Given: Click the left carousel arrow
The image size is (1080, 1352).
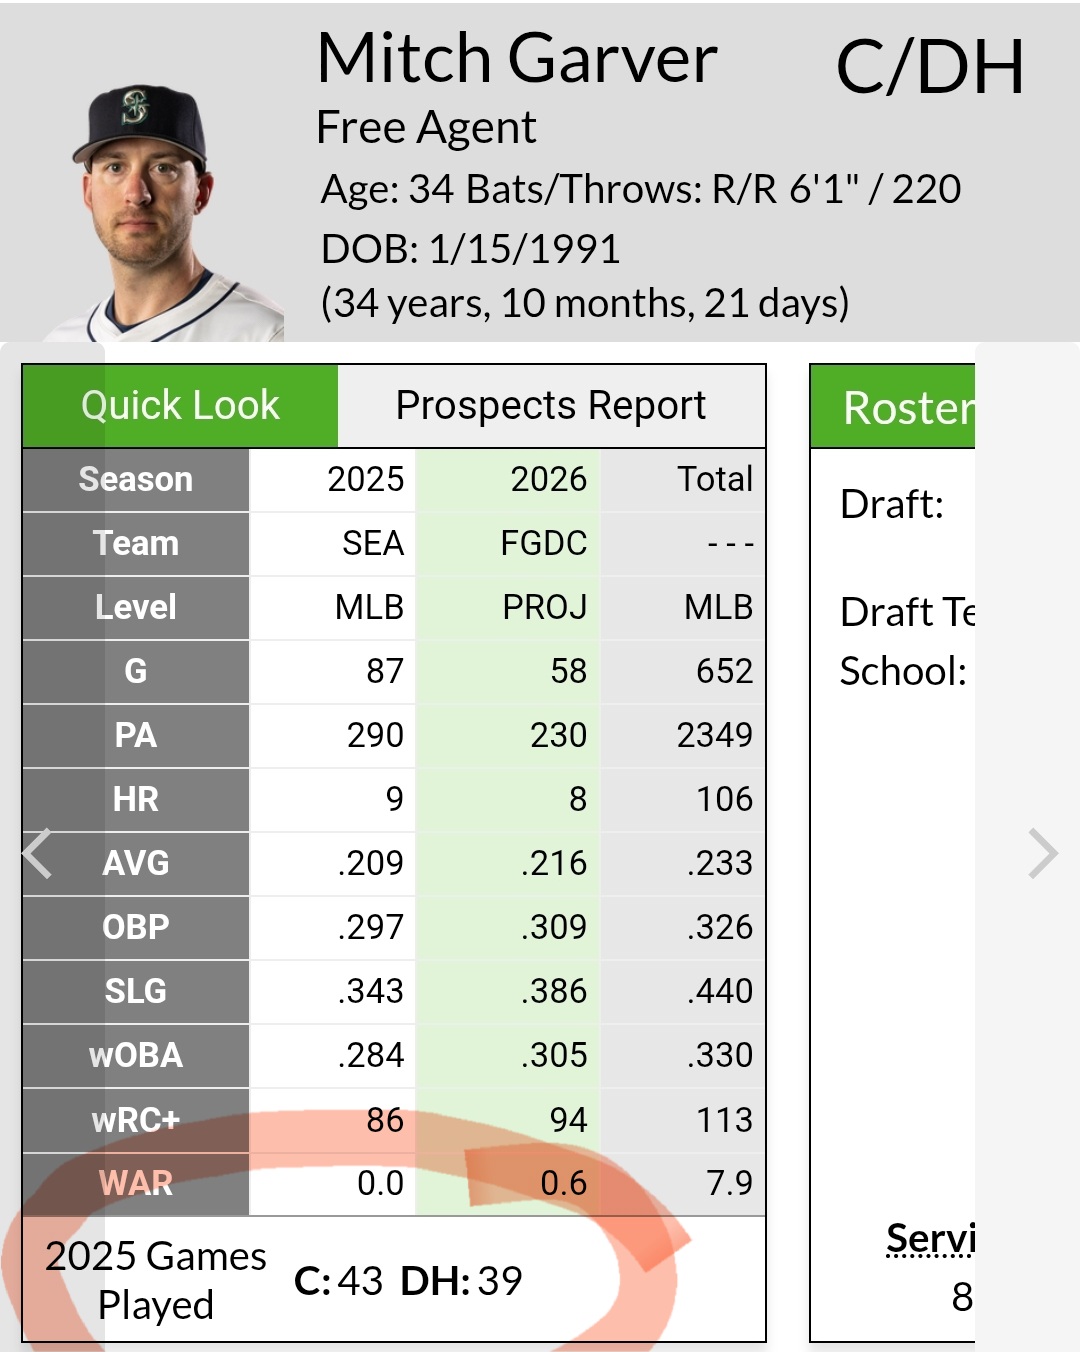Looking at the screenshot, I should (x=38, y=854).
